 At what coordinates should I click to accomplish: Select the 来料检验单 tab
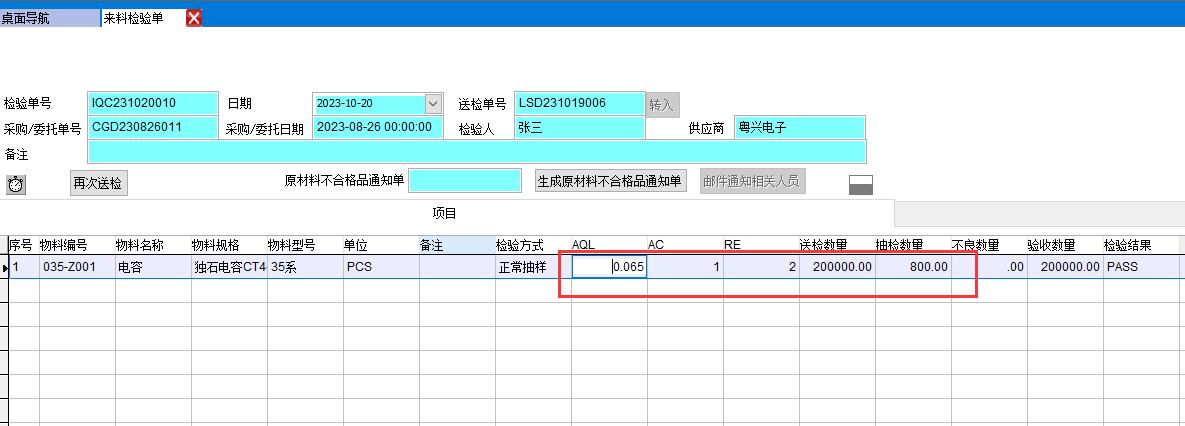coord(138,18)
